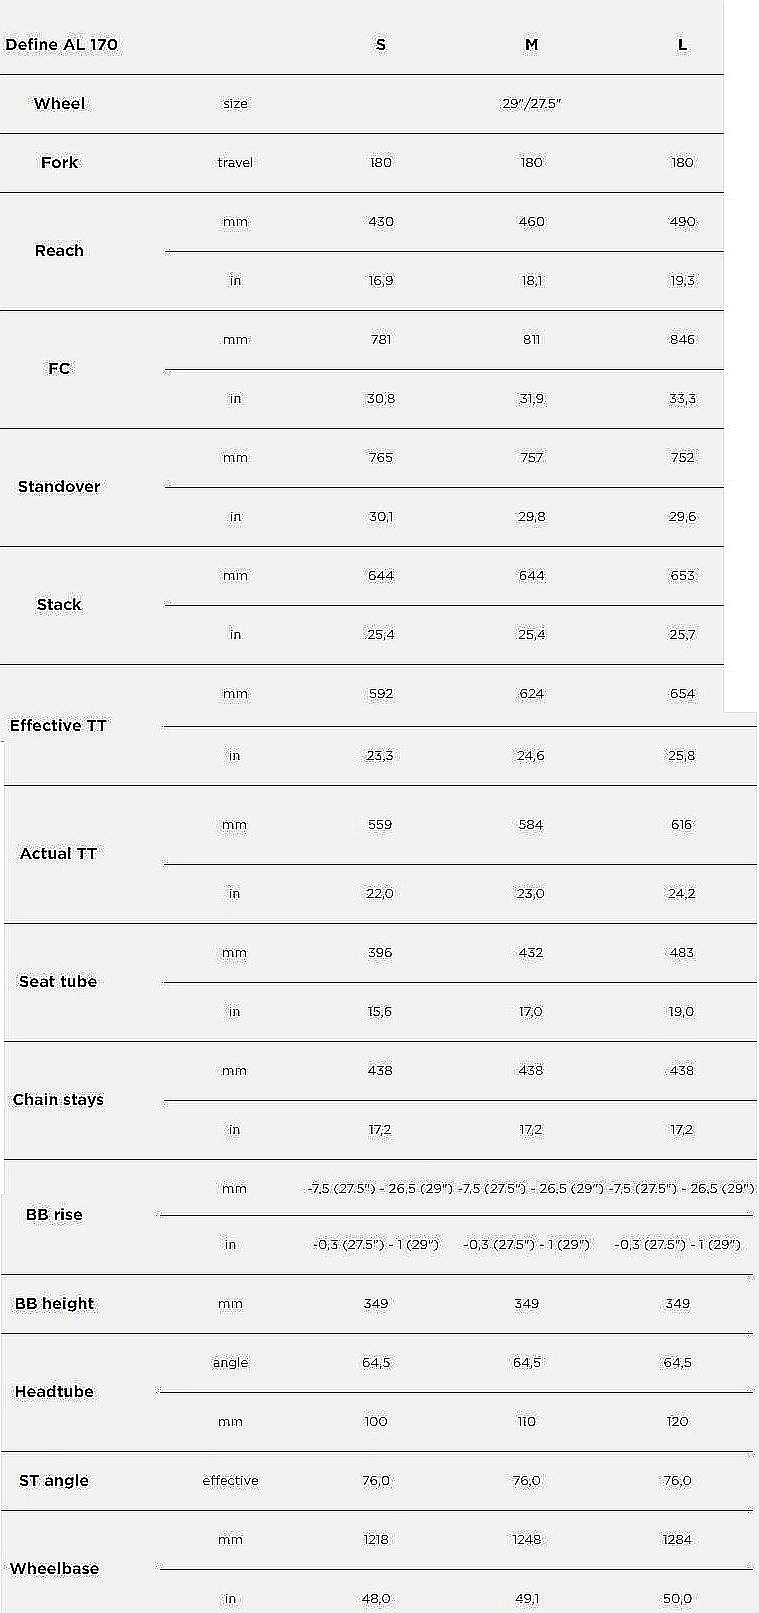Select the S size column header
The height and width of the screenshot is (1613, 759).
(381, 45)
